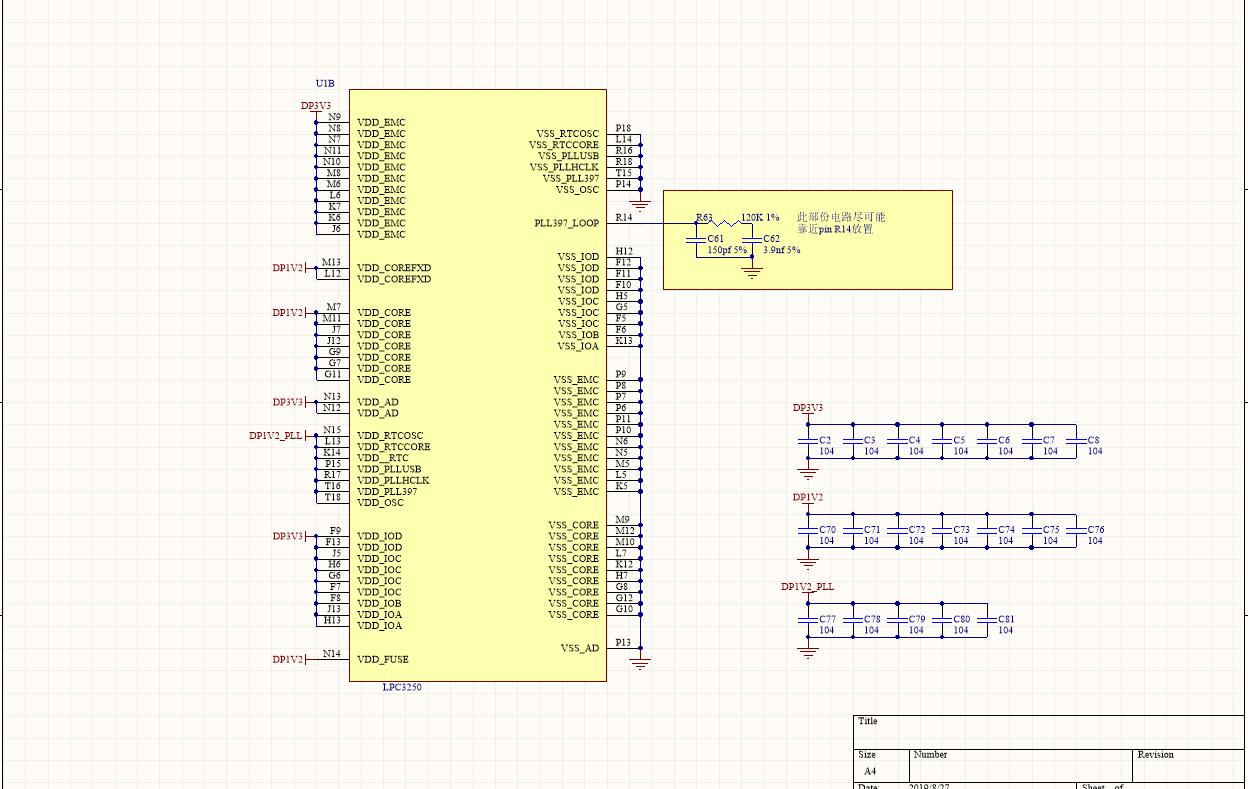Select the Chinese placement note text
Viewport: 1248px width, 789px height.
[841, 223]
